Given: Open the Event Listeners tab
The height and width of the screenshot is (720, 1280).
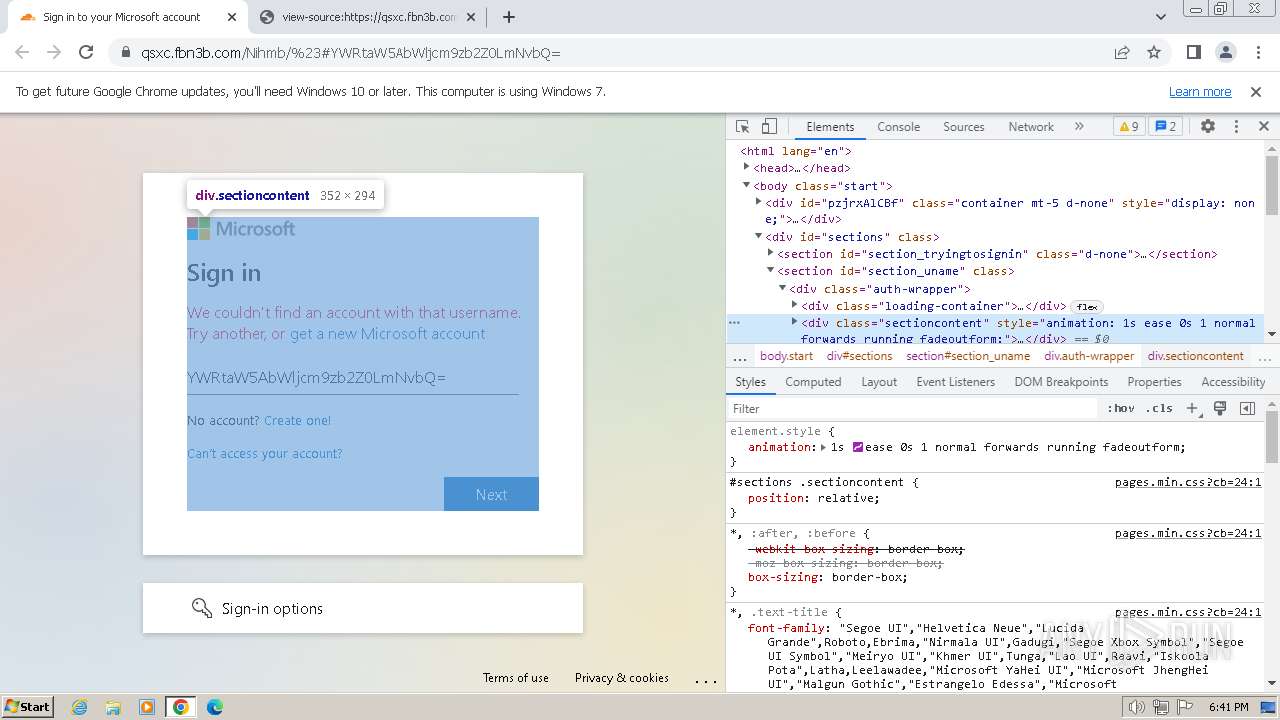Looking at the screenshot, I should (955, 382).
